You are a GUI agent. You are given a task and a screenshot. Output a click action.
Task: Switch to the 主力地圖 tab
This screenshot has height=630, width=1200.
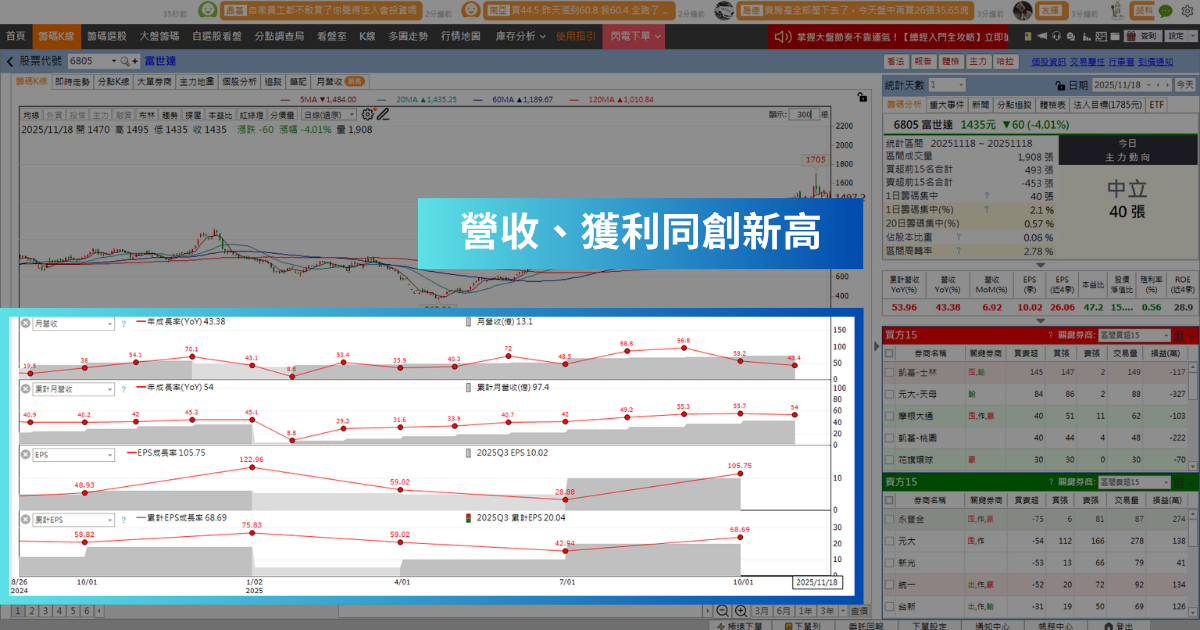[197, 81]
